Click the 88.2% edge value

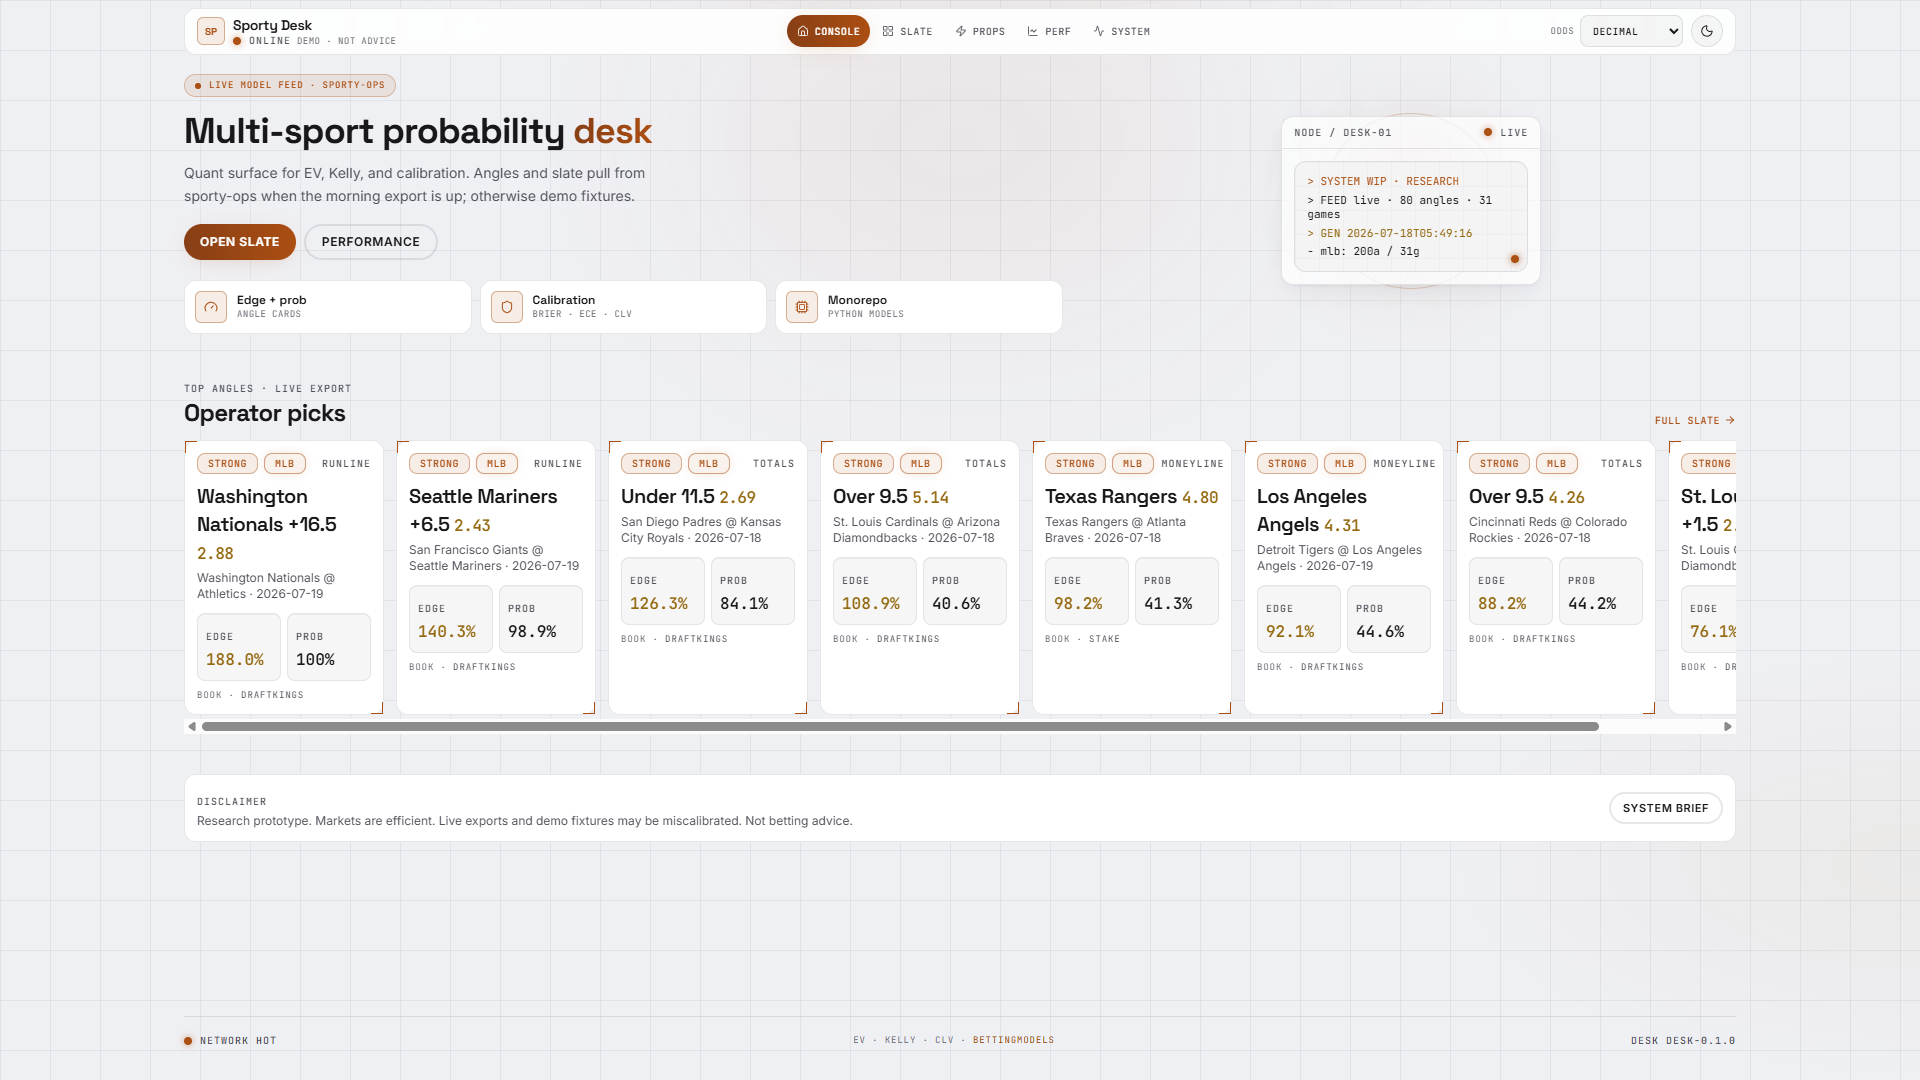(x=1502, y=604)
